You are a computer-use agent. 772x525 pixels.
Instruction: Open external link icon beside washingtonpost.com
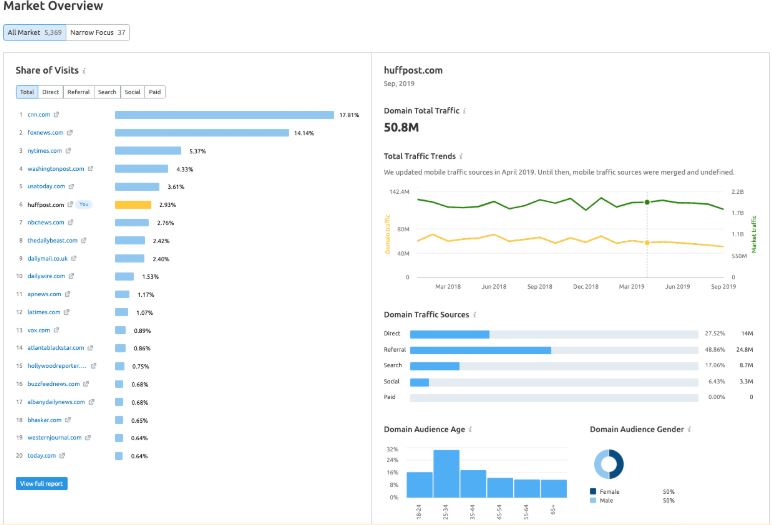click(90, 168)
